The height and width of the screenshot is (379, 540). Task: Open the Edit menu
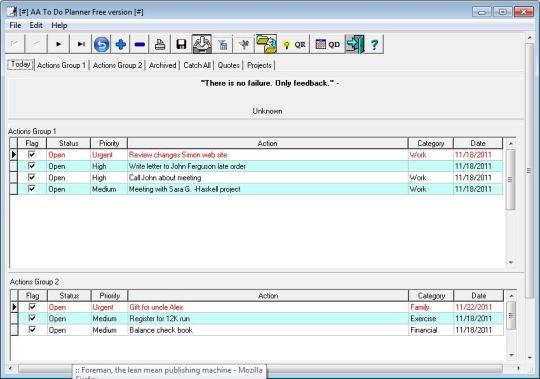[36, 25]
